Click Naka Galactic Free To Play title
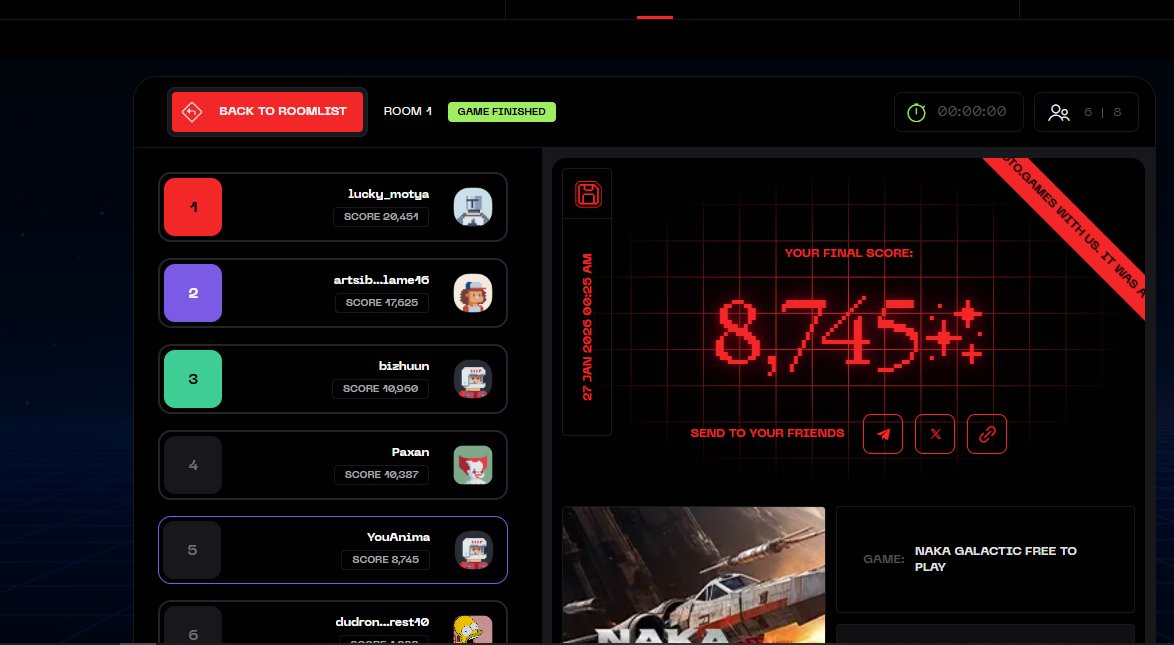This screenshot has height=645, width=1174. (x=995, y=559)
